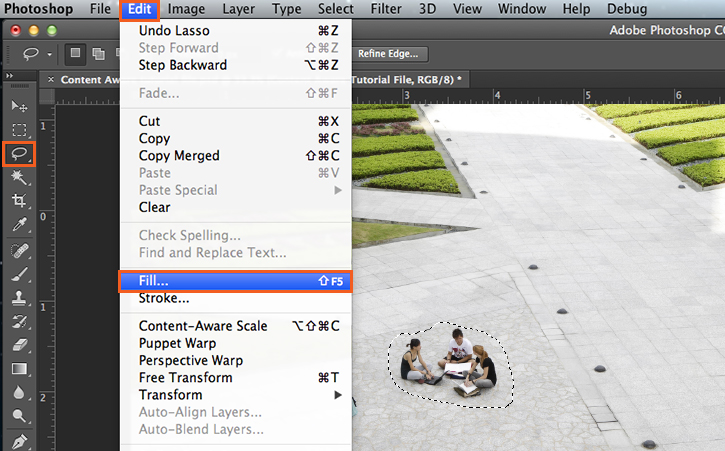Enable New Selection mode in options bar
The height and width of the screenshot is (451, 725).
[76, 54]
